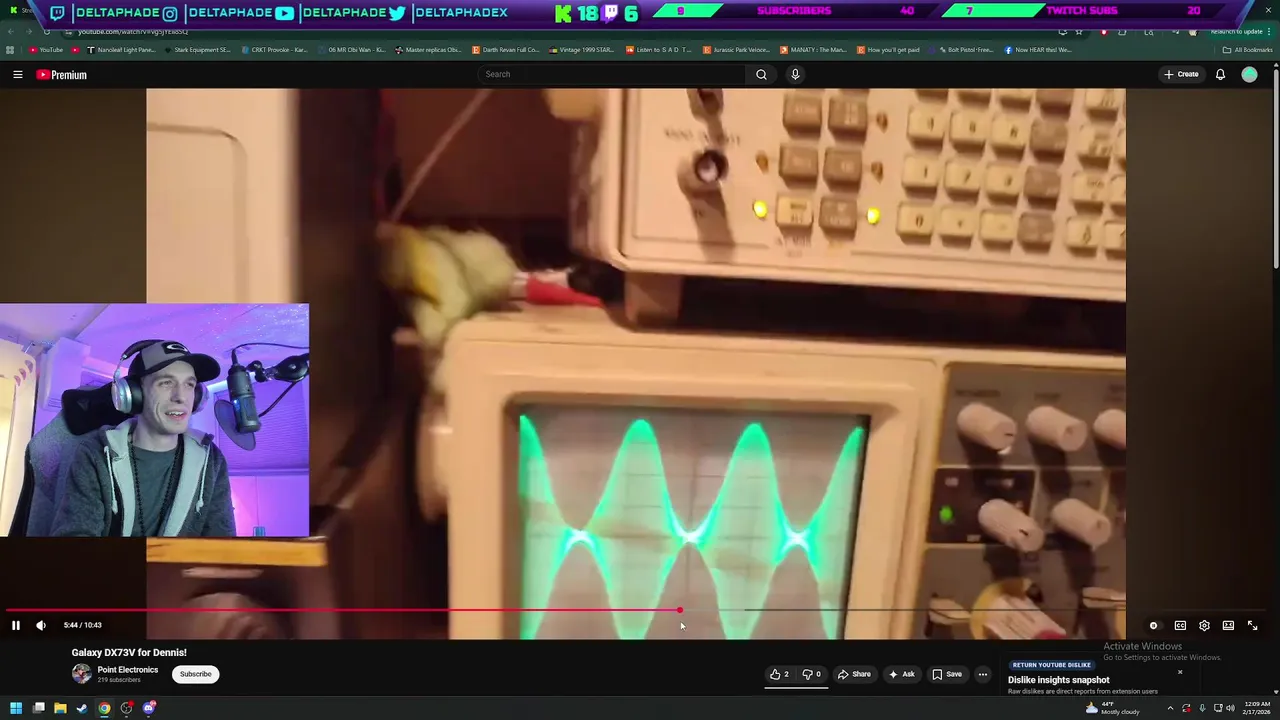The width and height of the screenshot is (1280, 720).
Task: Open the clock and date flyout
Action: coord(1257,708)
